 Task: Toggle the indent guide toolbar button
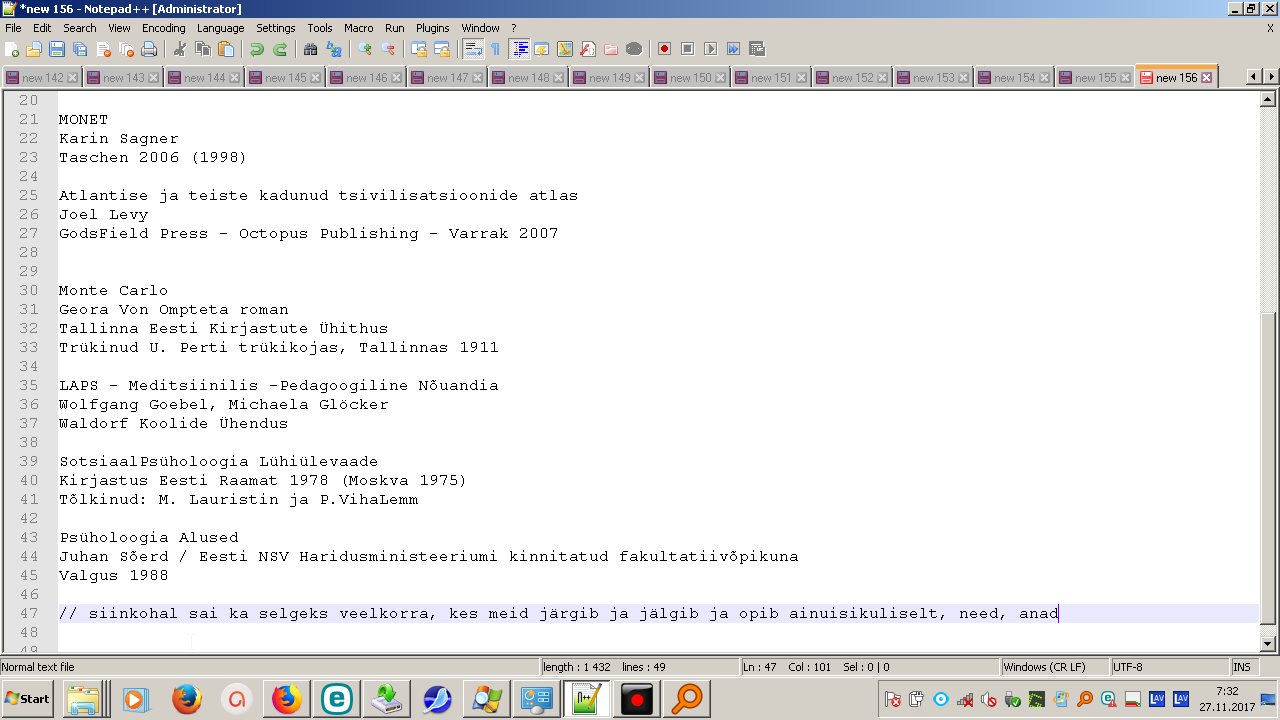[x=519, y=49]
